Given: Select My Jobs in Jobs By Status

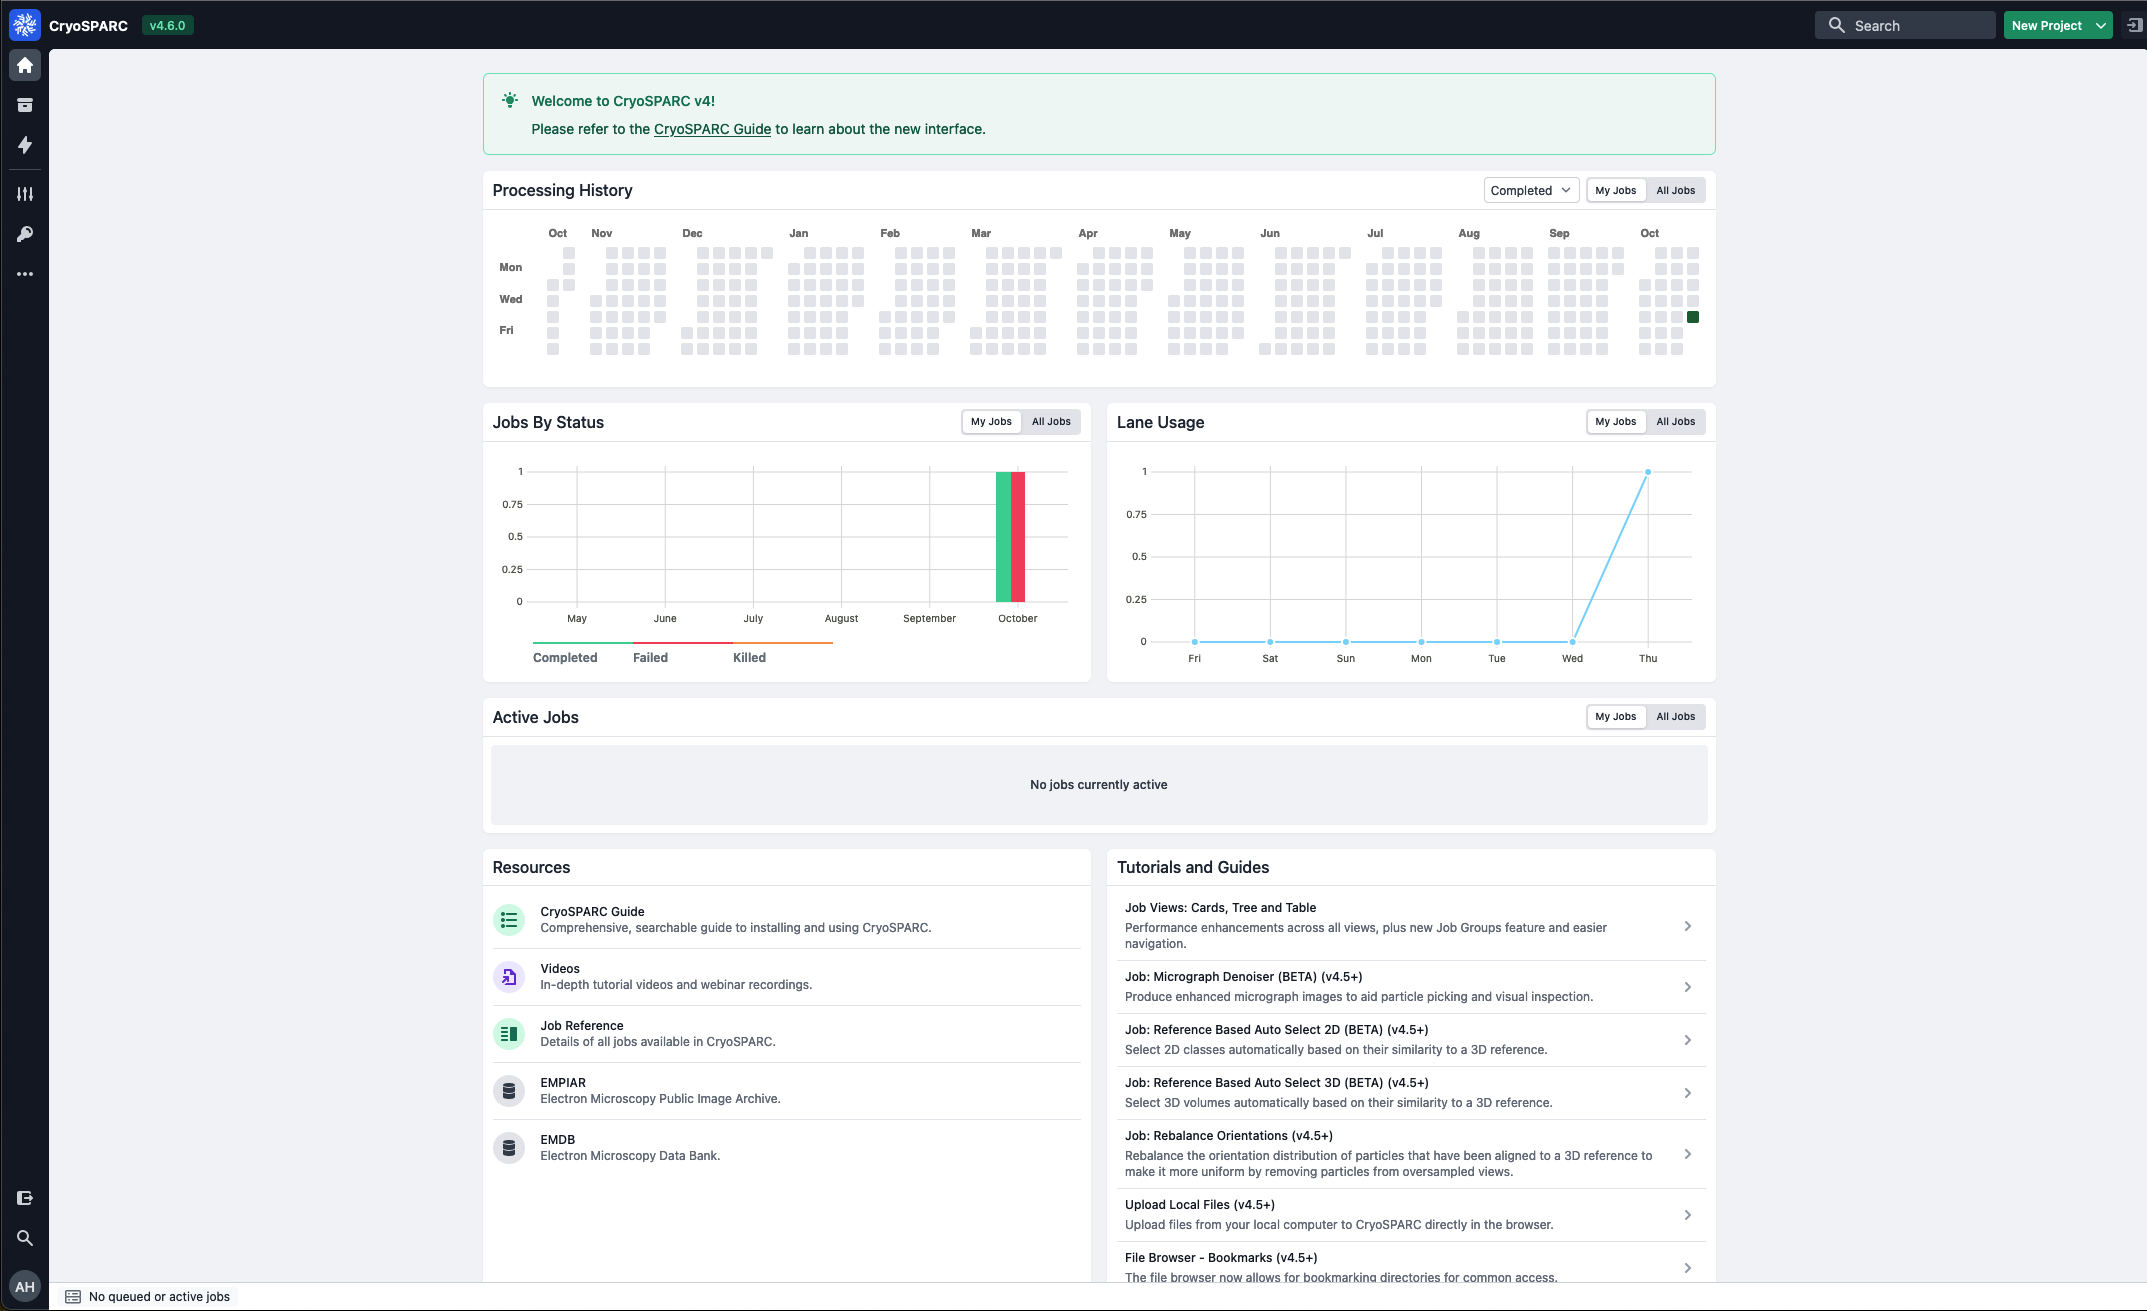Looking at the screenshot, I should 991,422.
